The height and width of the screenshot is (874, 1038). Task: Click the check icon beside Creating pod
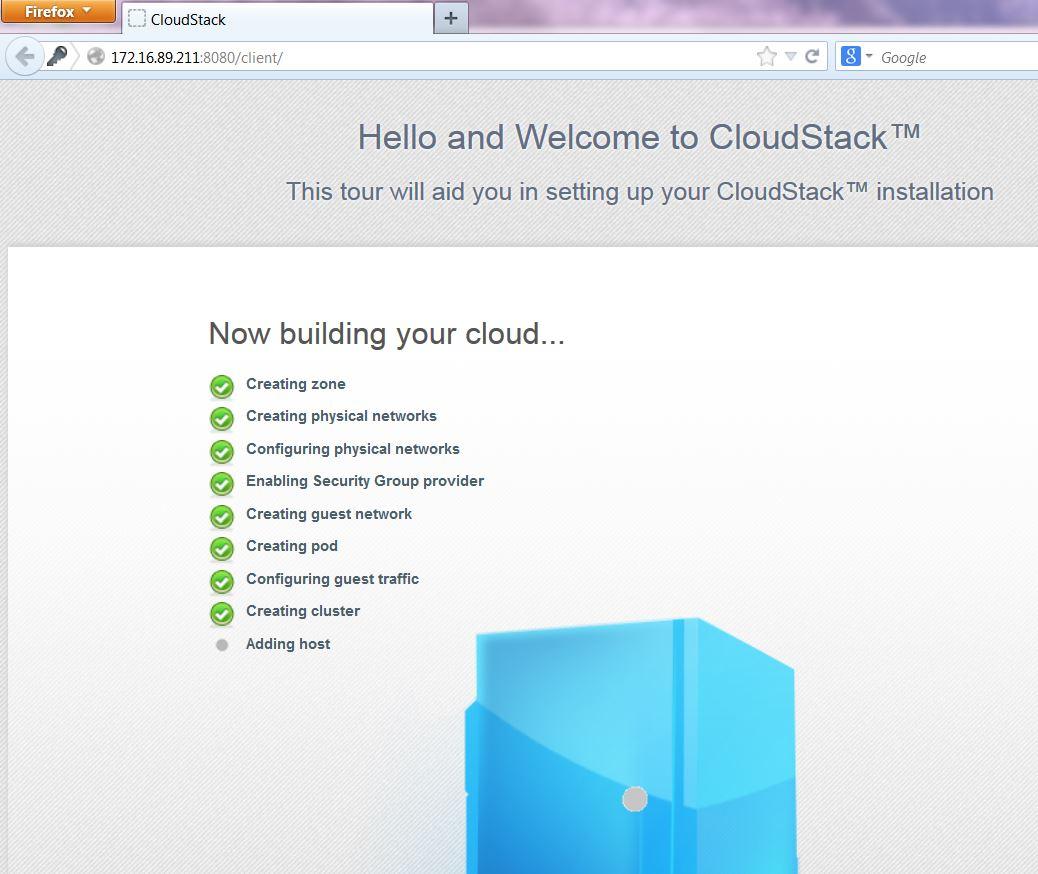[222, 549]
